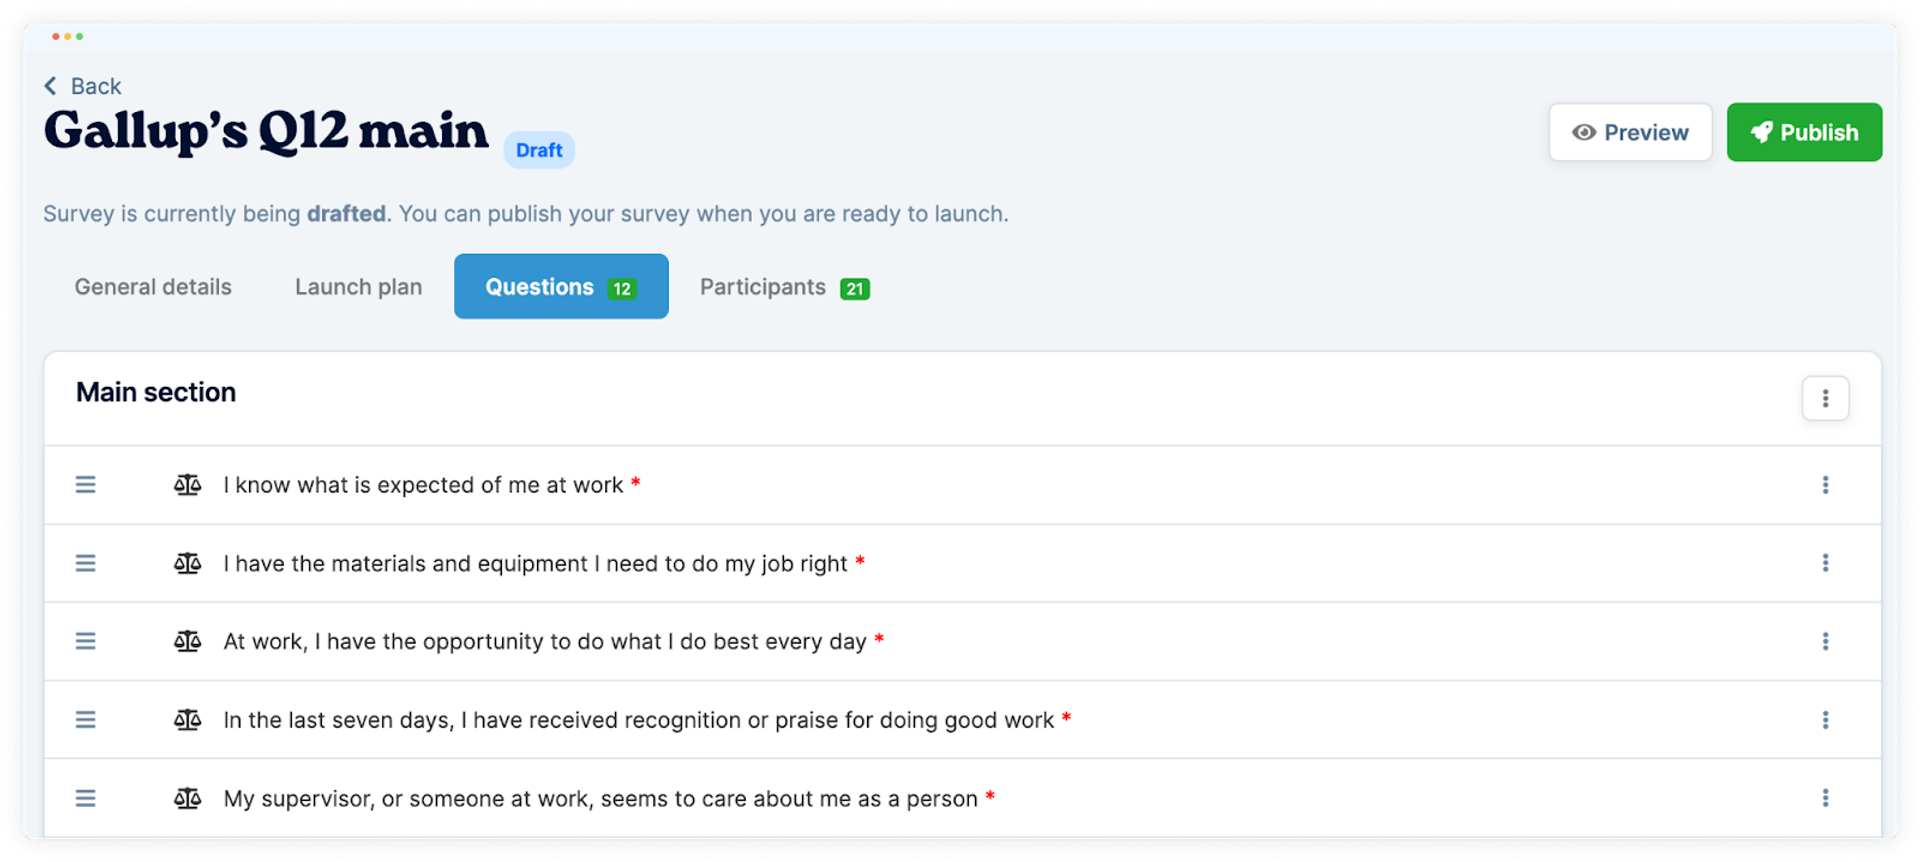Click scale icon of 'My supervisor' question
1920x862 pixels.
187,798
